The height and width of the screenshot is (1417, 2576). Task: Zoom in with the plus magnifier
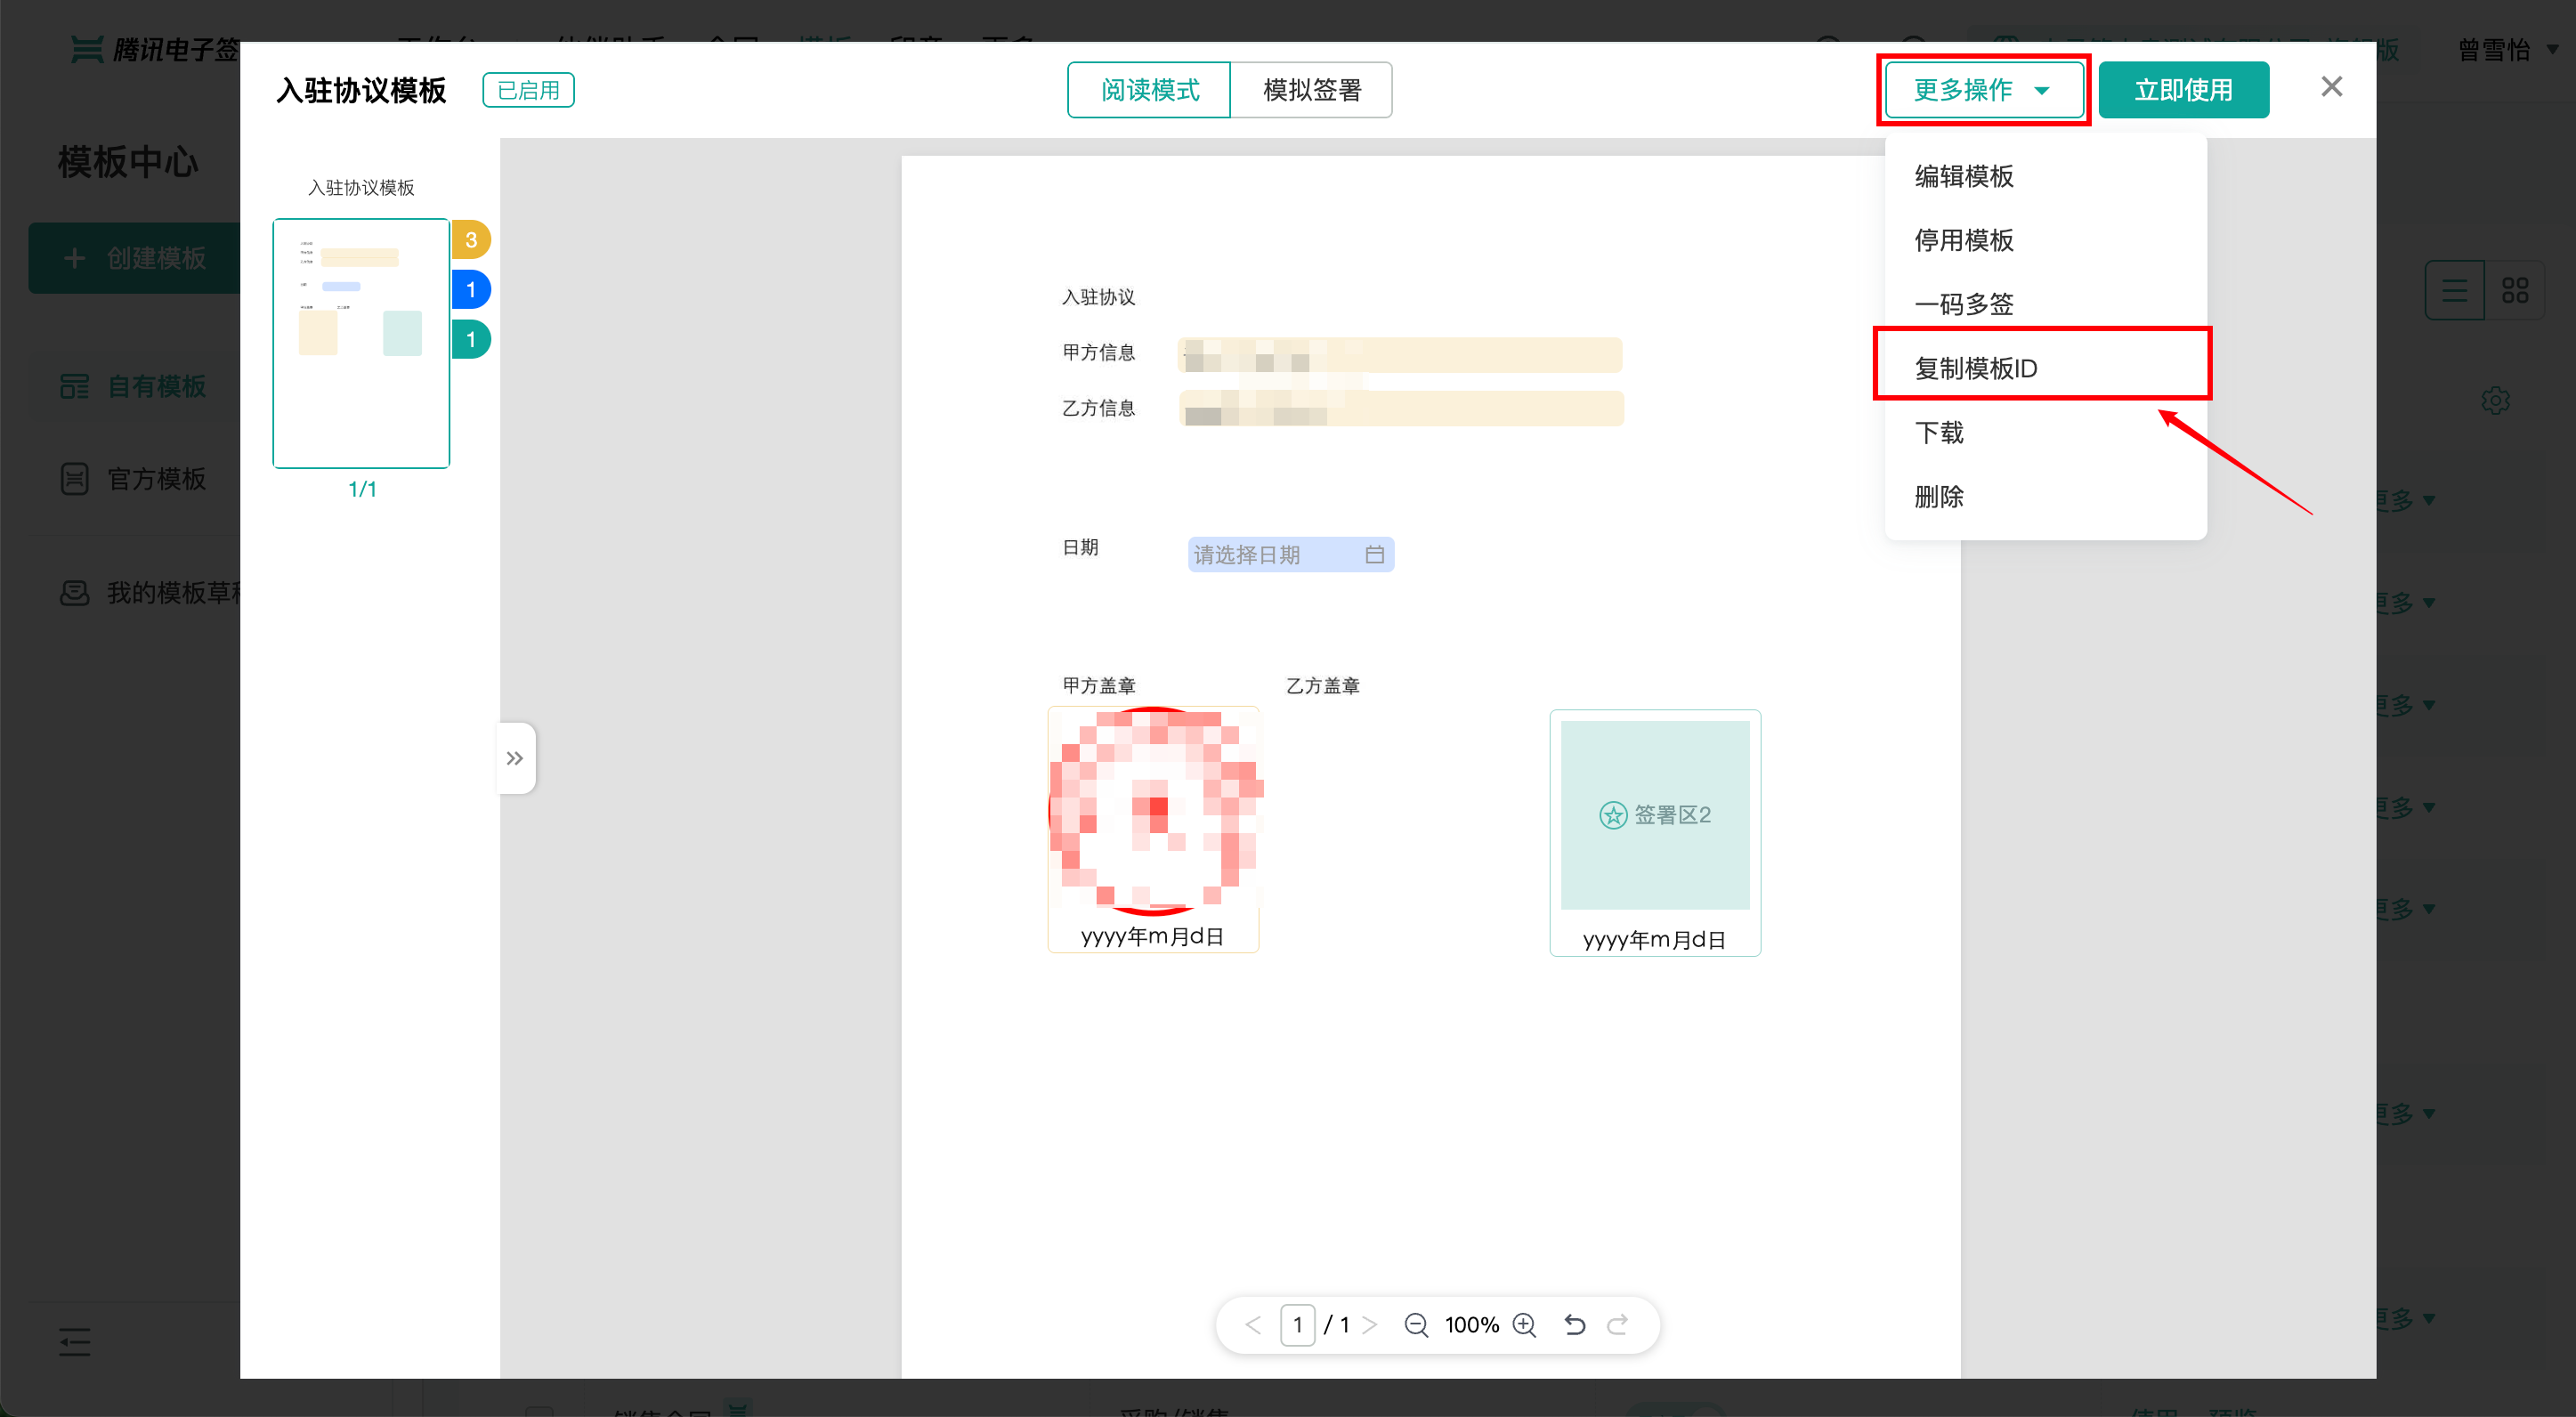[x=1524, y=1325]
